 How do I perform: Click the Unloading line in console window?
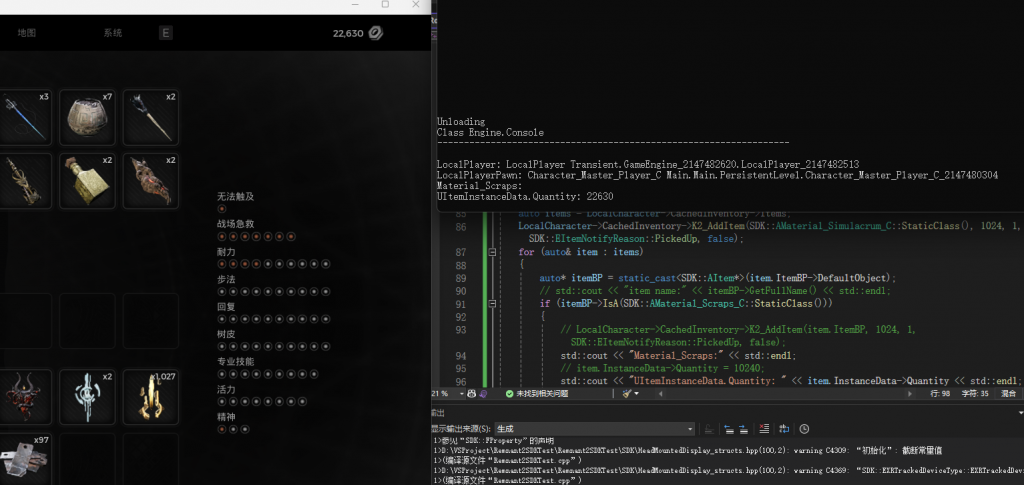point(461,121)
